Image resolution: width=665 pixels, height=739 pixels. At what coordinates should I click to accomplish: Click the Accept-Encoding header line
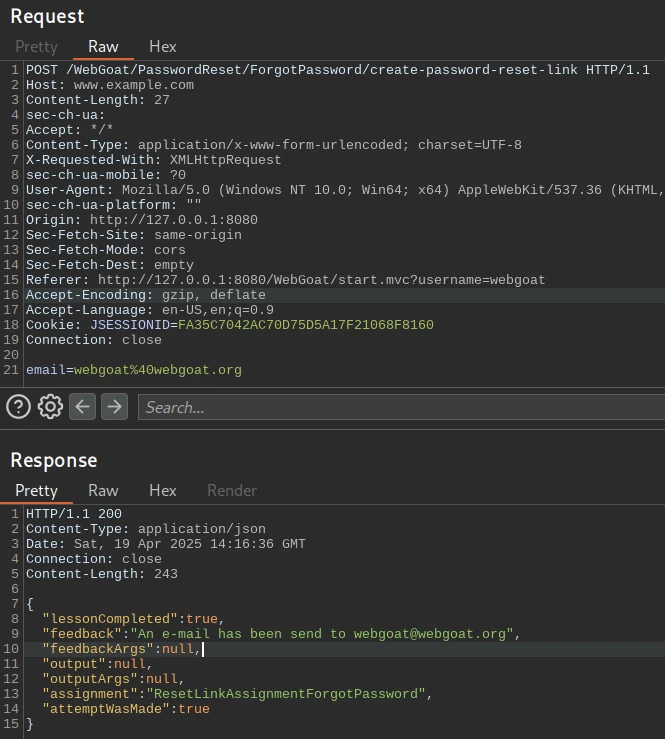tap(146, 295)
